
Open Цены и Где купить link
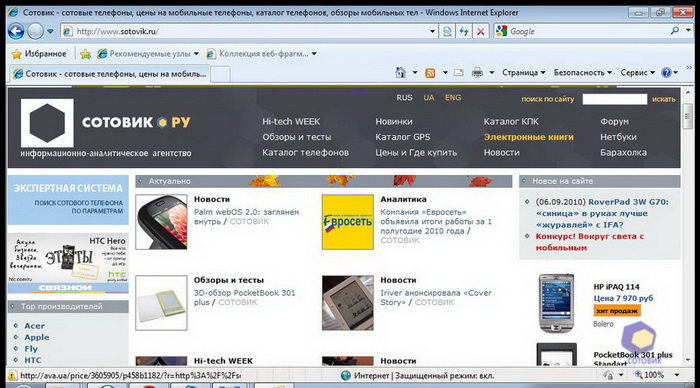coord(416,153)
